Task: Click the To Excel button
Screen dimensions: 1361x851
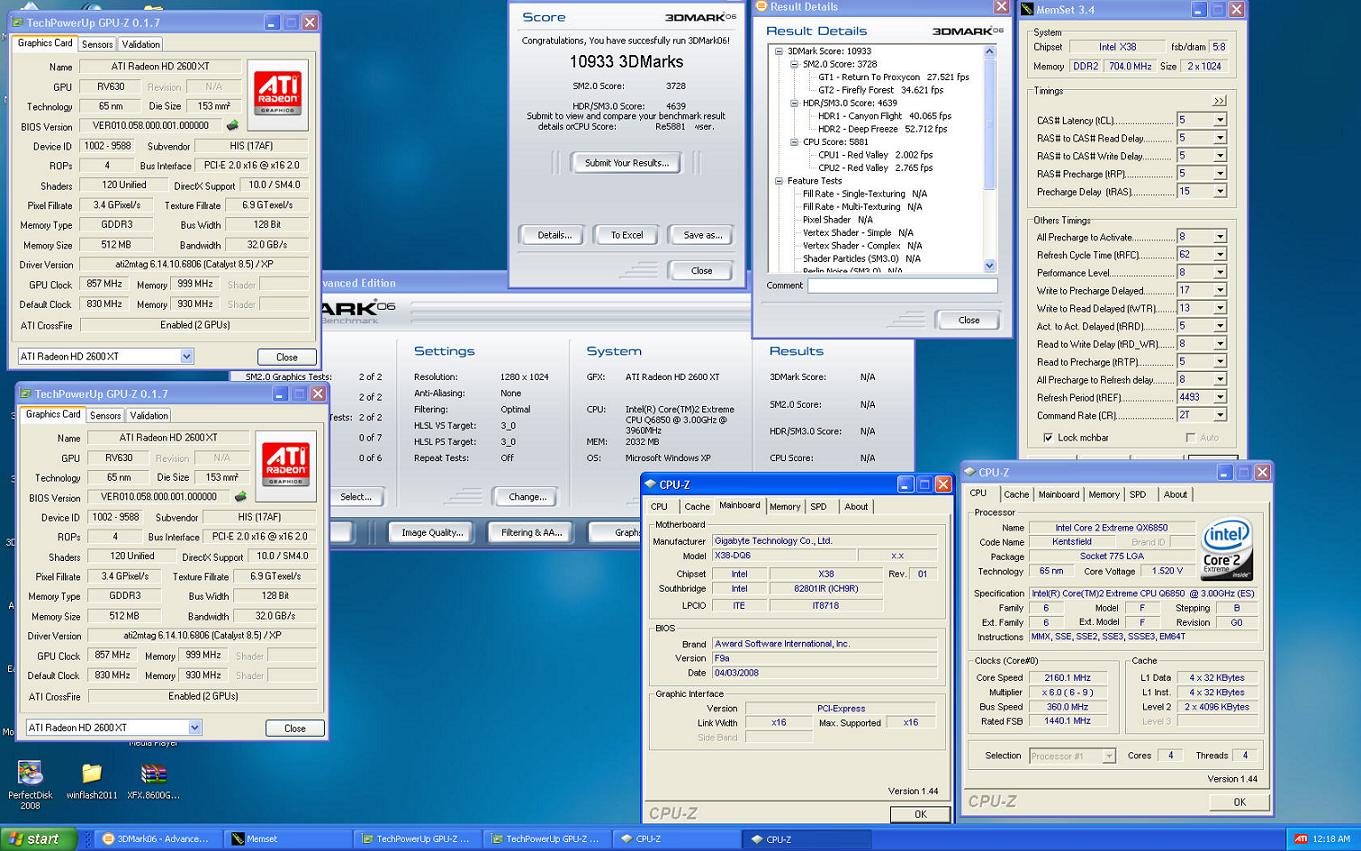Action: (x=627, y=235)
